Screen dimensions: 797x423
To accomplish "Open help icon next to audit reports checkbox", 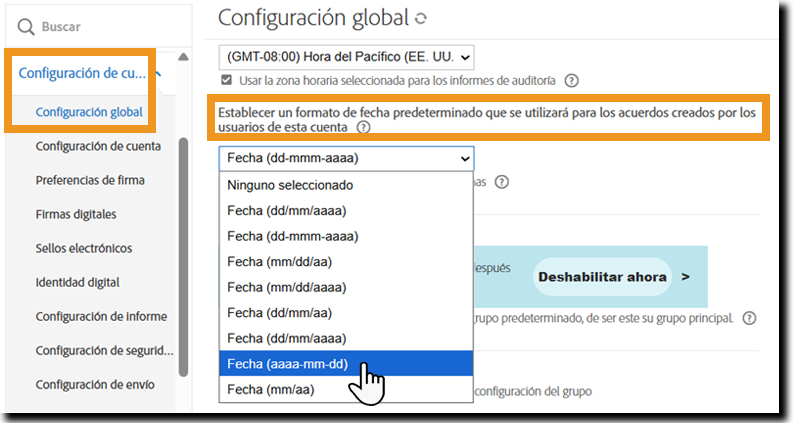I will tap(571, 80).
